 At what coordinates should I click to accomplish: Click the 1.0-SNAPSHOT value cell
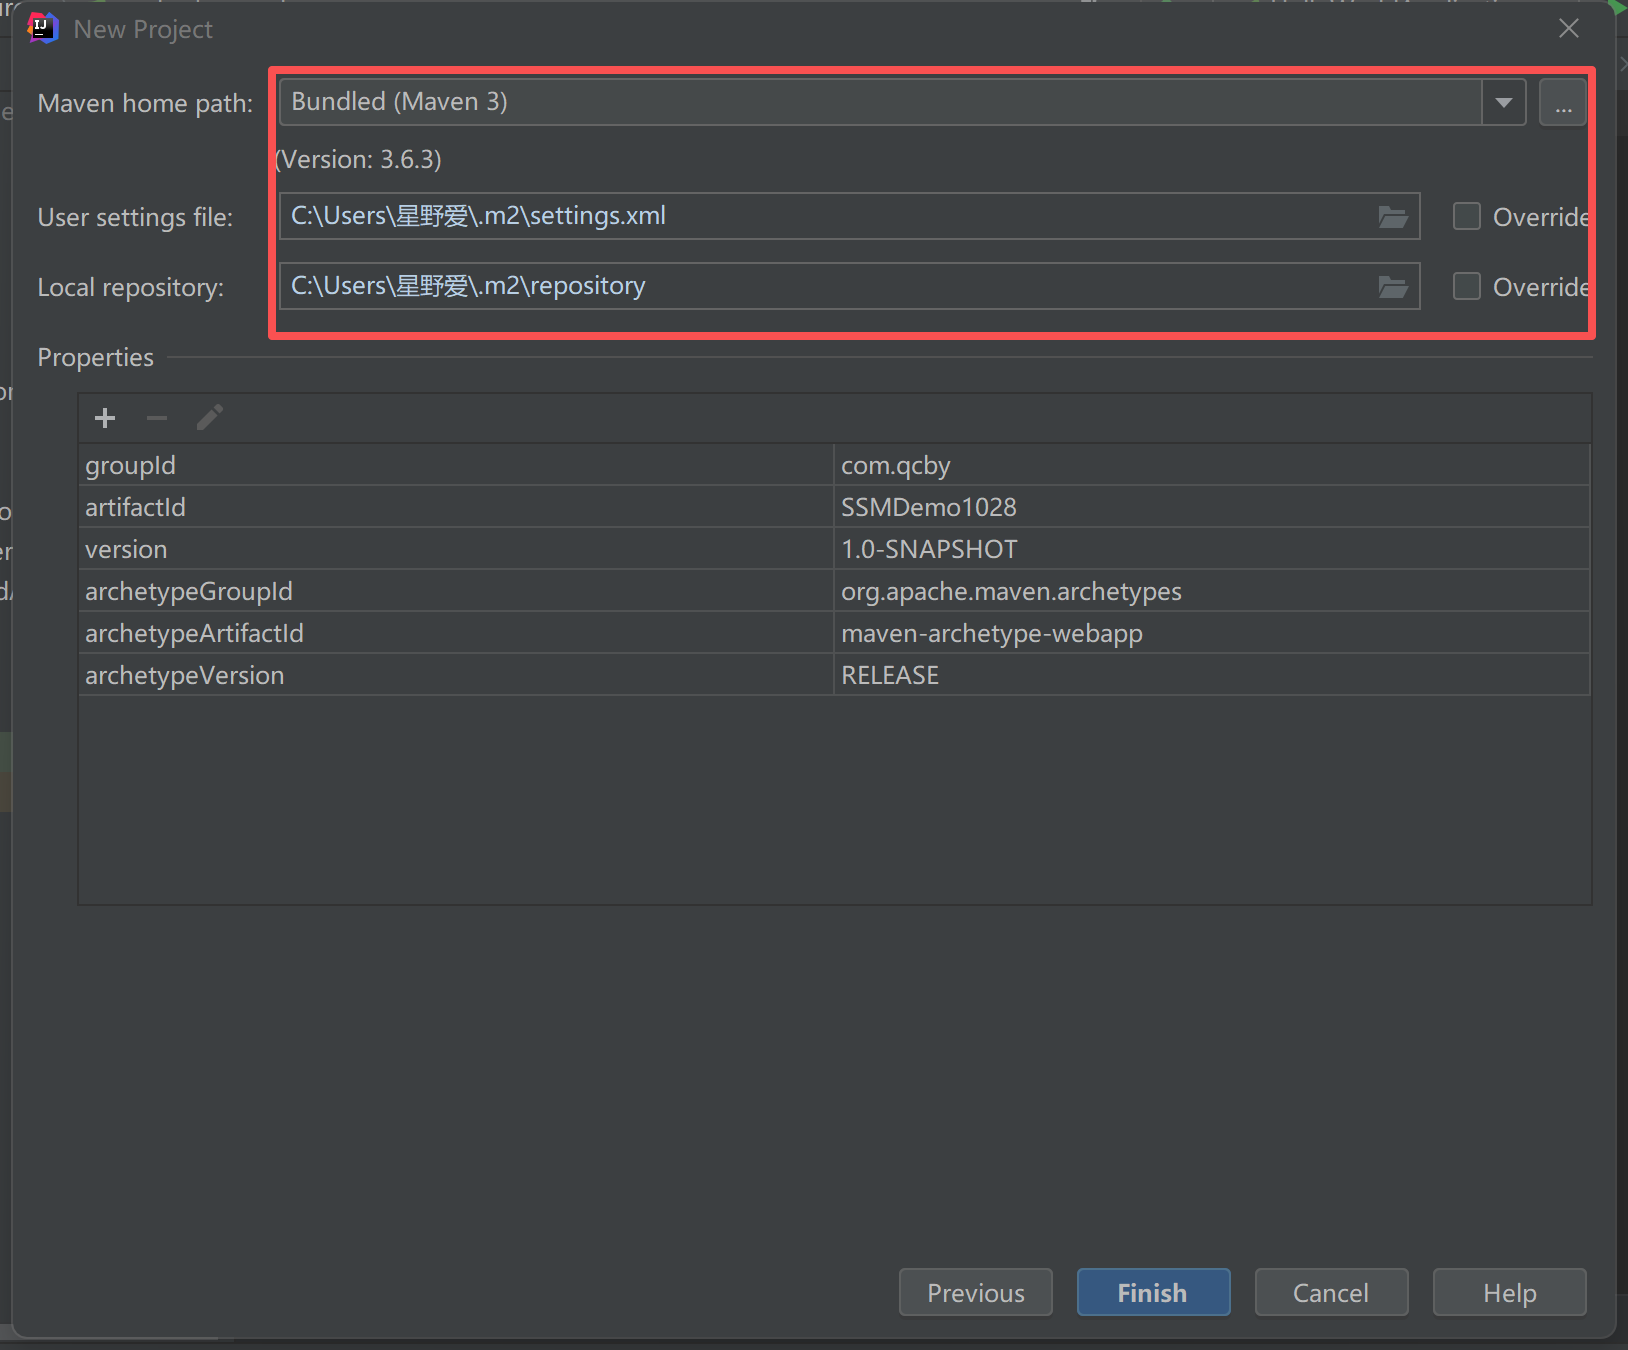[1212, 549]
